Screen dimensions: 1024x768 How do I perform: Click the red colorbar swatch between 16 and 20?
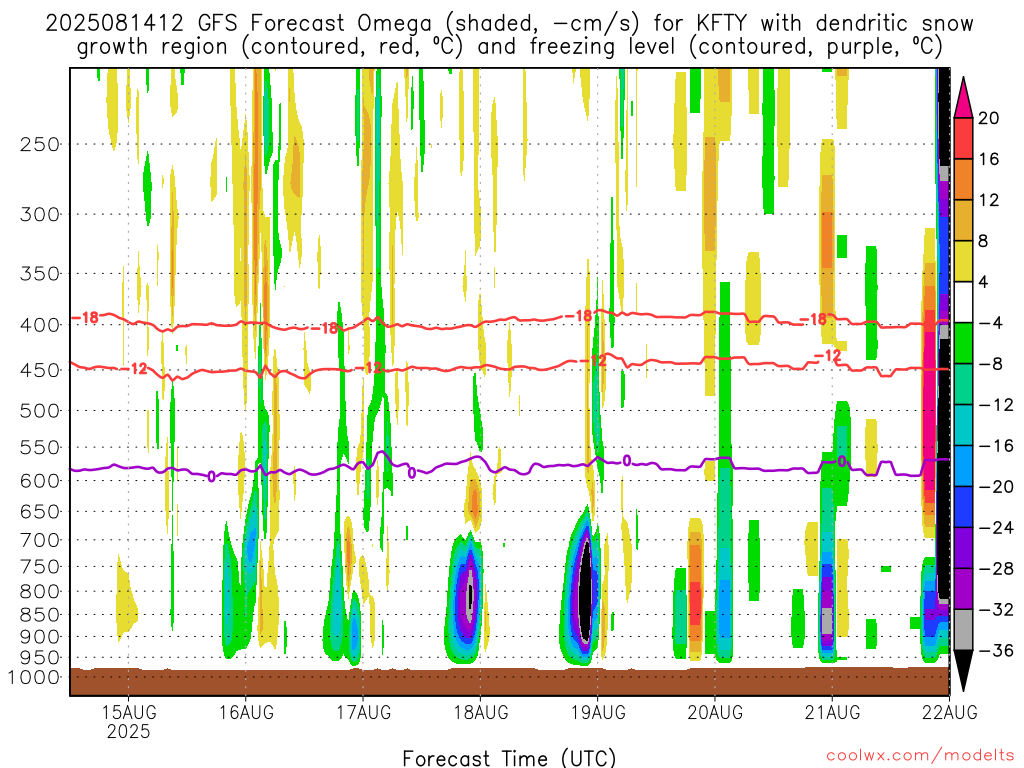tap(963, 138)
